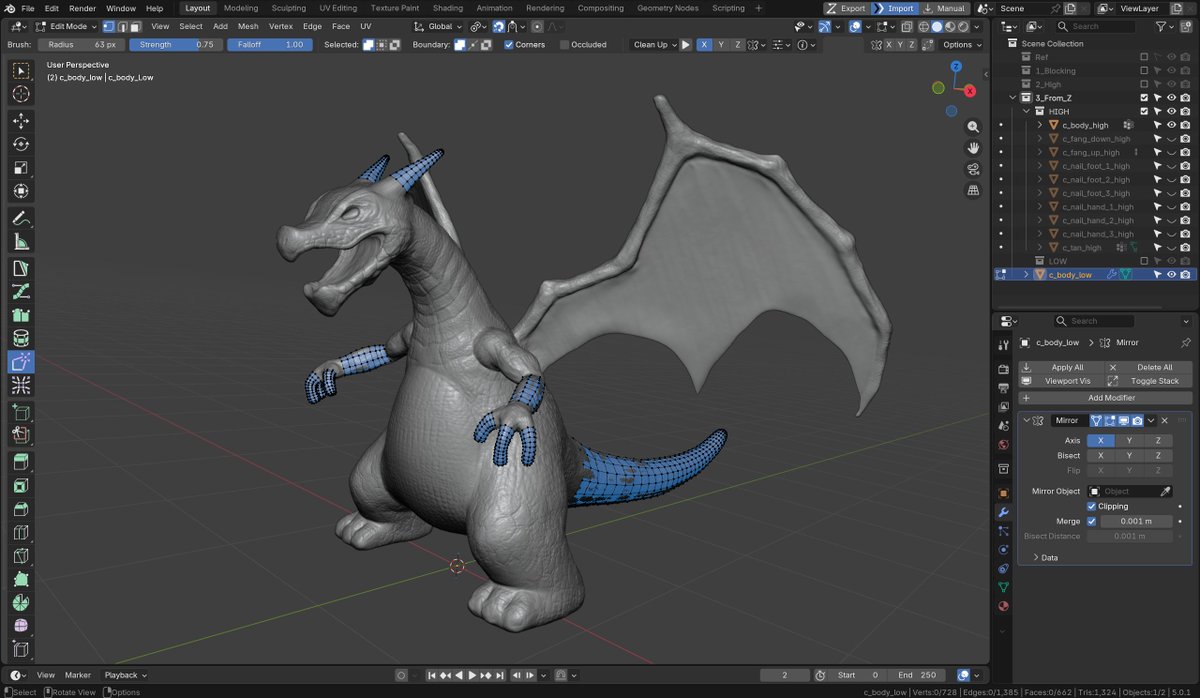Open the Vertex menu in viewport header
The height and width of the screenshot is (698, 1200).
click(x=281, y=26)
